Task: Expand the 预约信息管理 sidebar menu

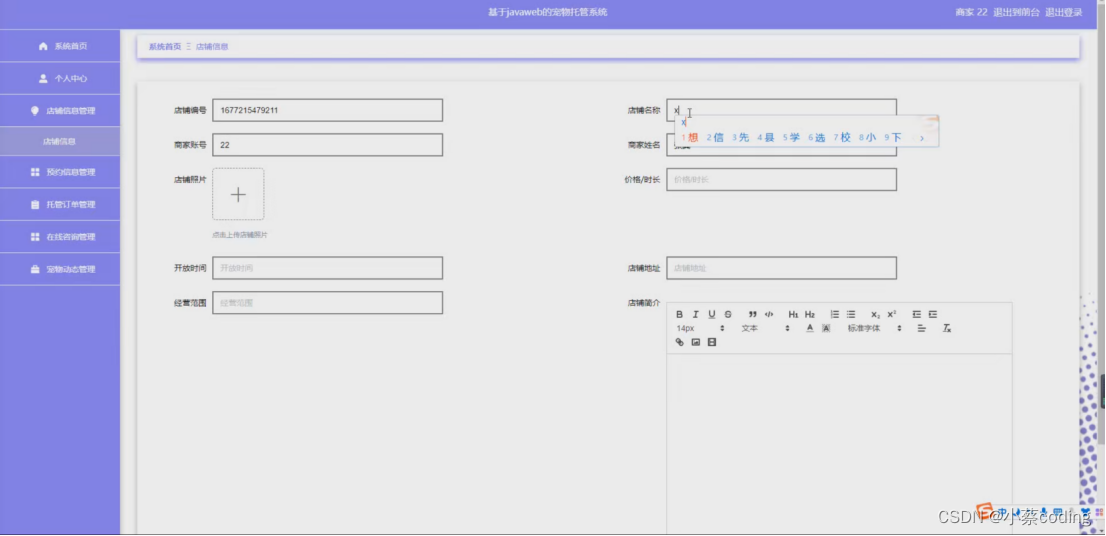Action: (x=60, y=172)
